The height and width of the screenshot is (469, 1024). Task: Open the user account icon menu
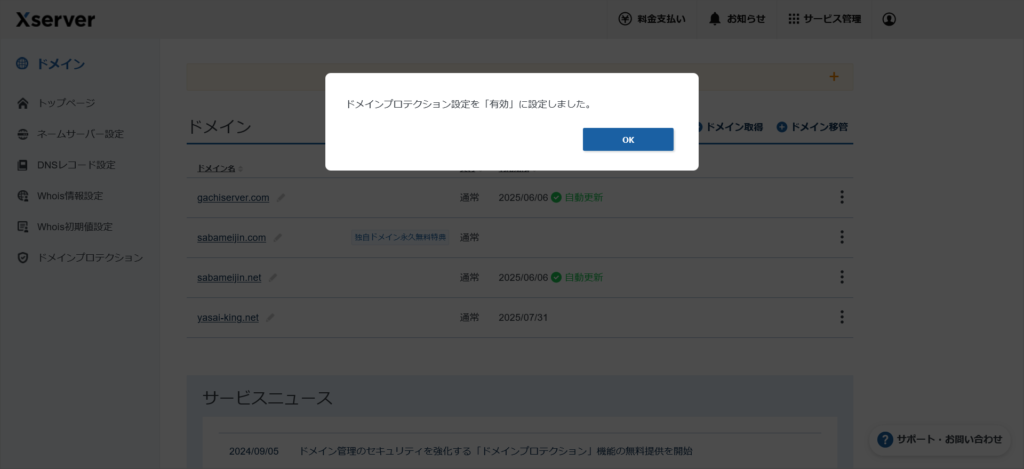pos(889,19)
